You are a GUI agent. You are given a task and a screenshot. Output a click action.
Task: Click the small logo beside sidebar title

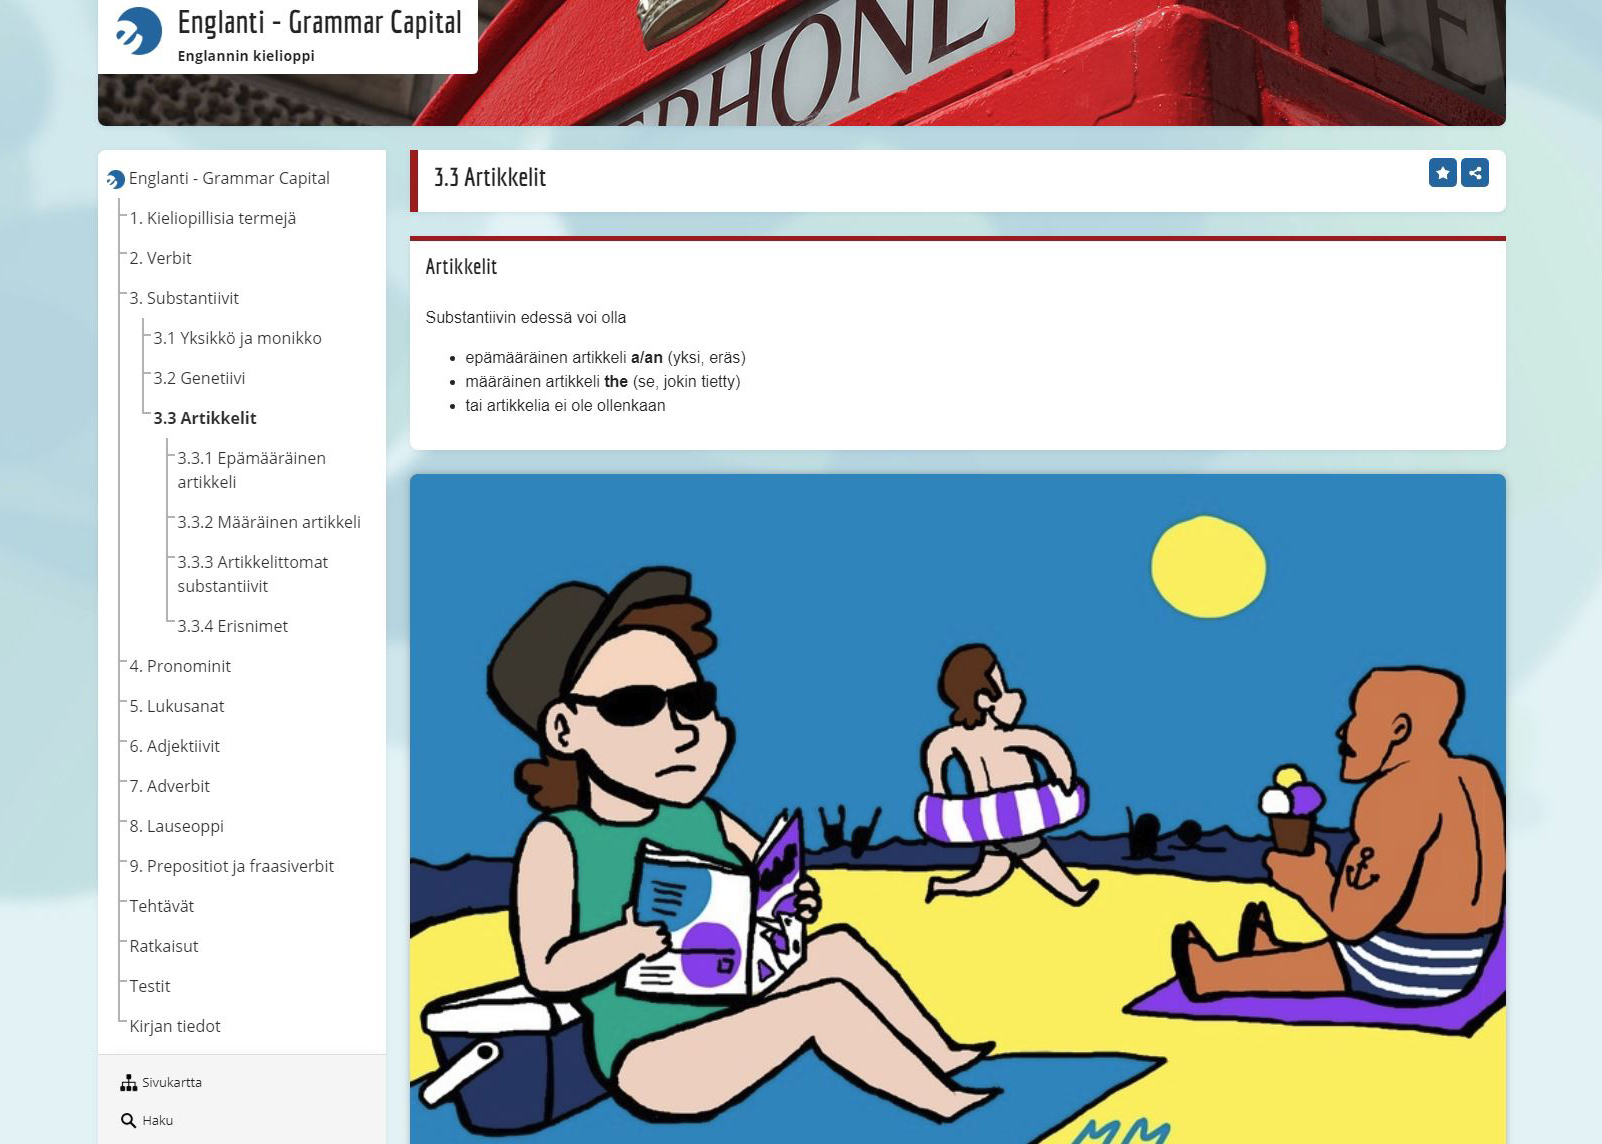coord(116,179)
